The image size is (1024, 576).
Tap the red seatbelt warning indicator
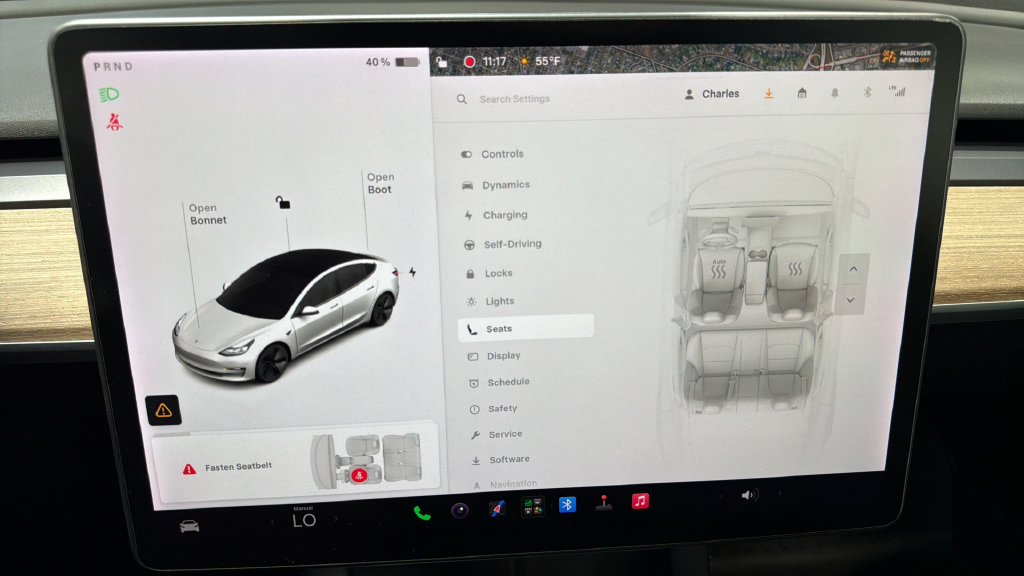[x=115, y=121]
